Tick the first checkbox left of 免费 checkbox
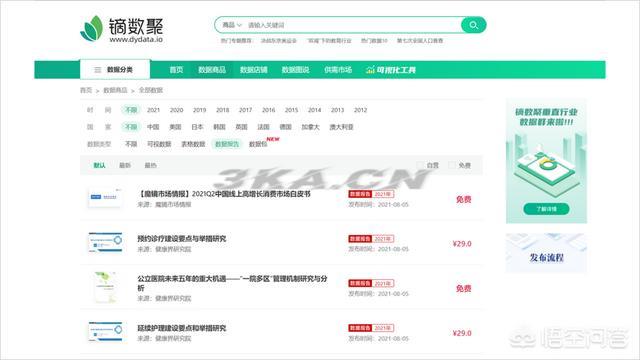This screenshot has width=640, height=360. (420, 165)
